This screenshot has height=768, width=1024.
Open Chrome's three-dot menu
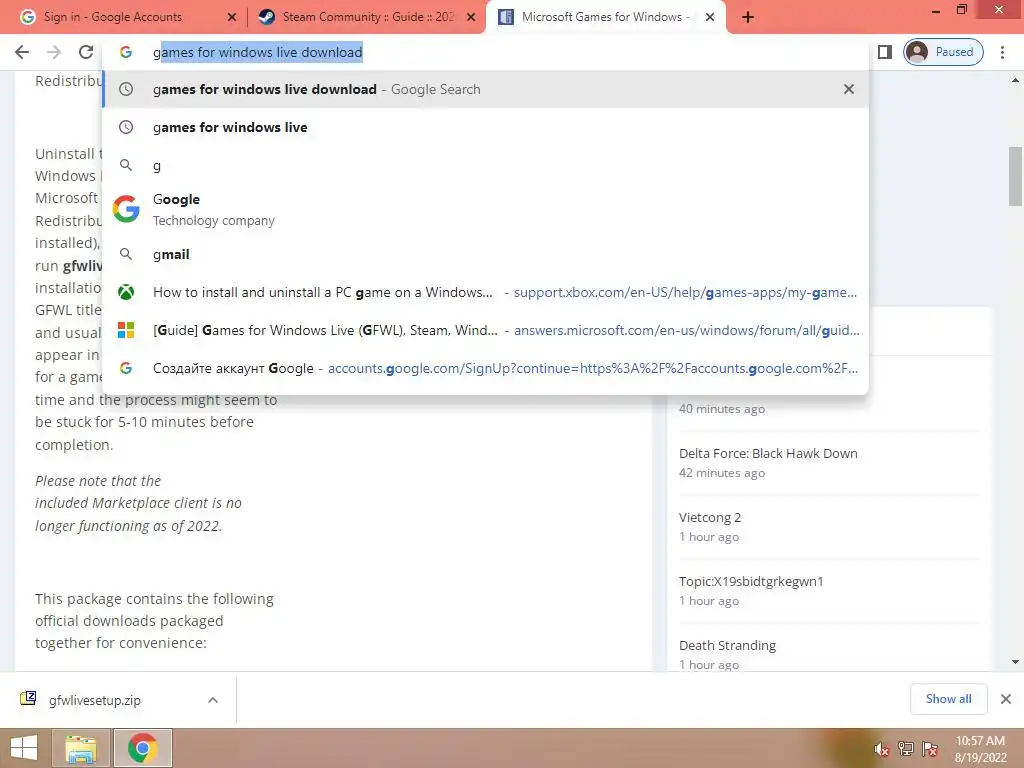click(x=1002, y=52)
